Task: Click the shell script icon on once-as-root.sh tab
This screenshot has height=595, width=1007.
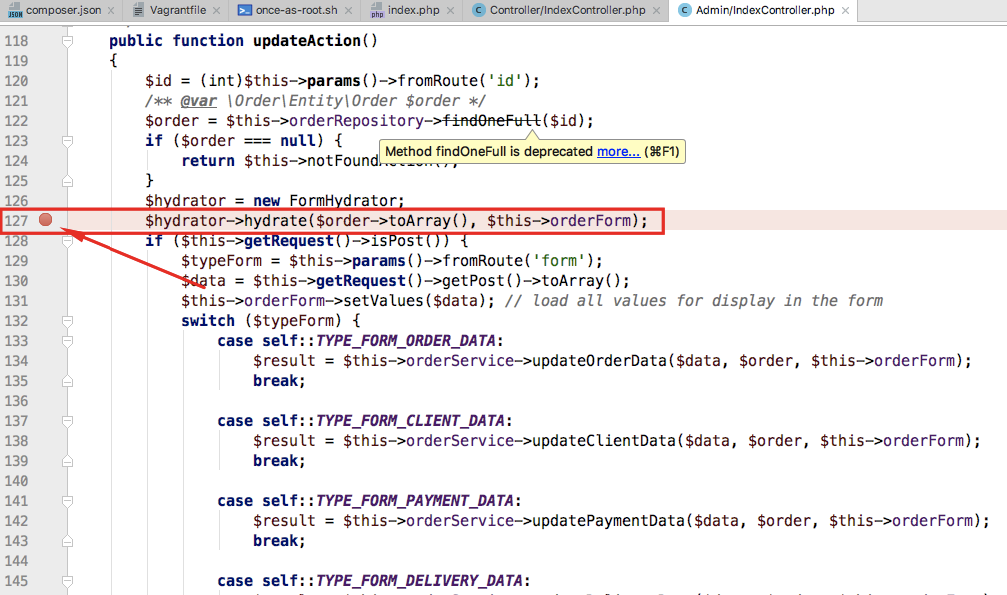Action: [244, 10]
